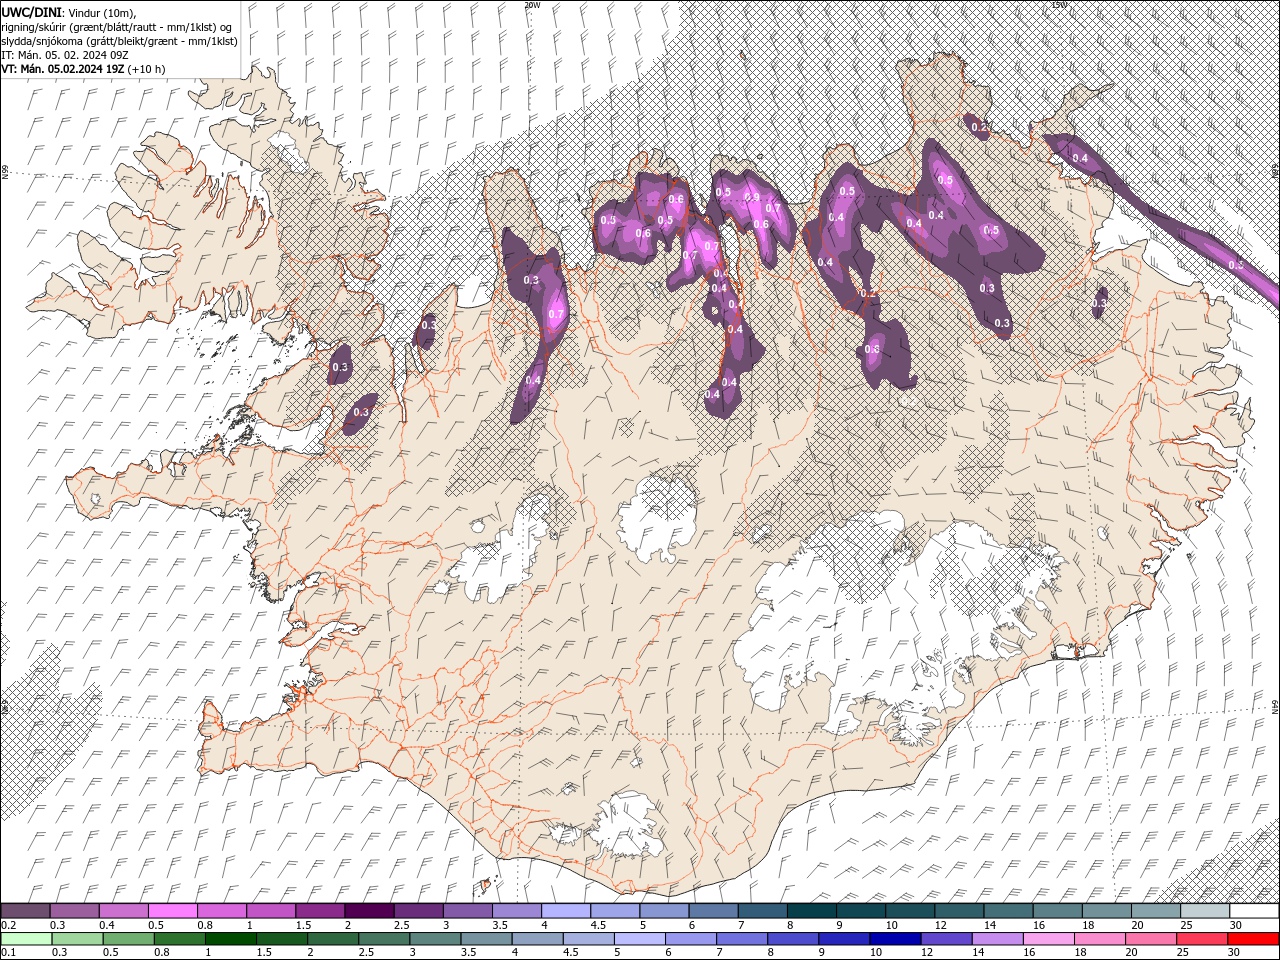Click the pale green 0.1 swatch in bottom legend row
Image resolution: width=1280 pixels, height=960 pixels.
(25, 939)
